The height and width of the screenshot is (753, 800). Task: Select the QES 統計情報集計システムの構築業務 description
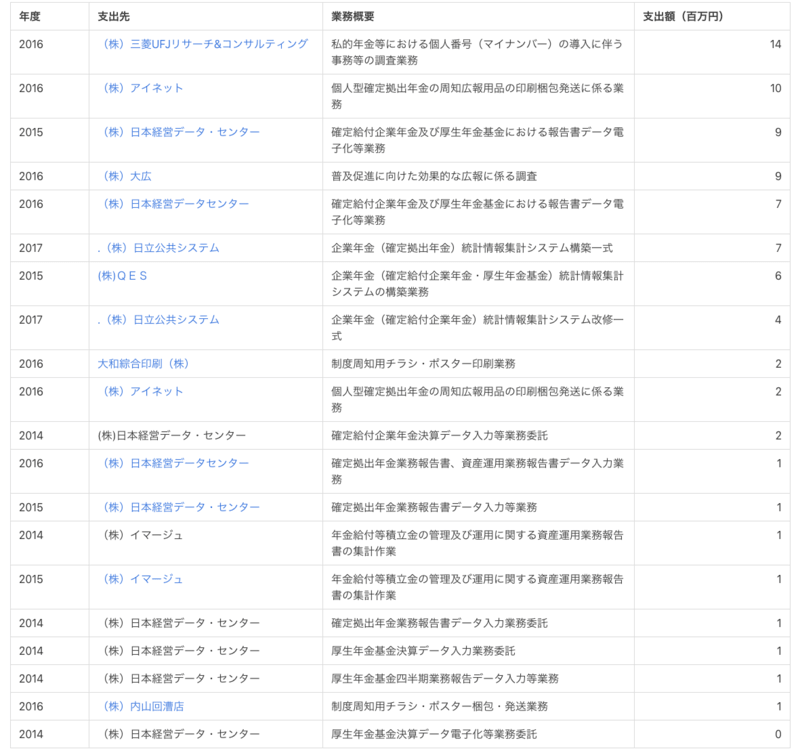pyautogui.click(x=477, y=284)
